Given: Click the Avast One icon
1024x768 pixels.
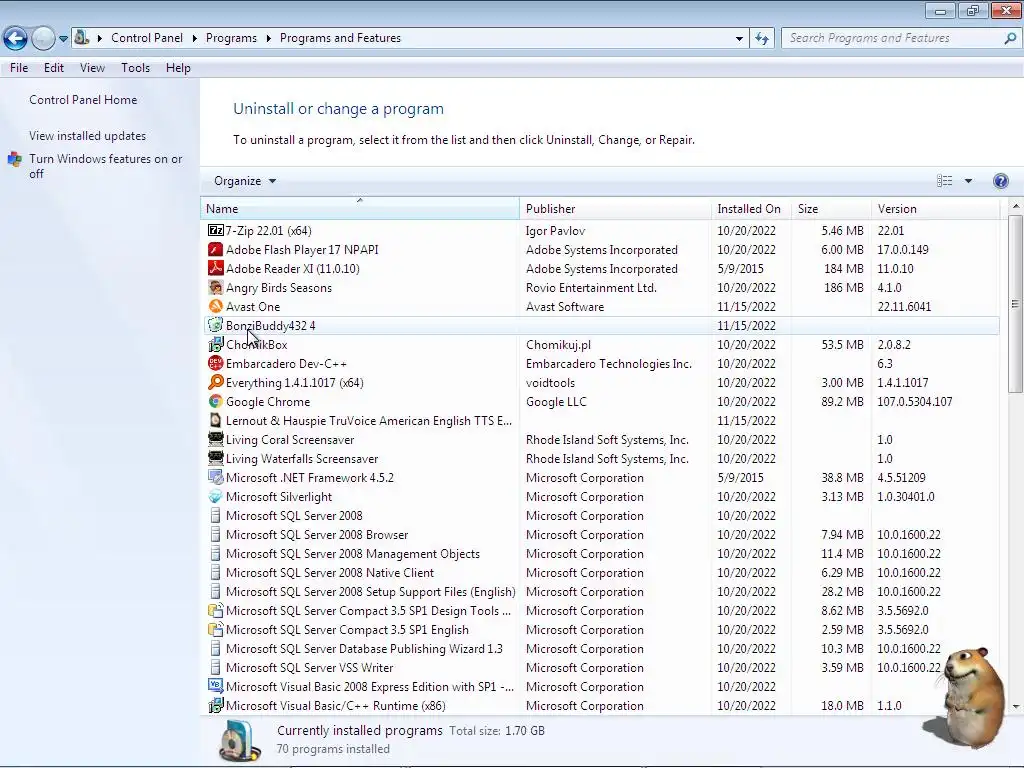Looking at the screenshot, I should (216, 306).
